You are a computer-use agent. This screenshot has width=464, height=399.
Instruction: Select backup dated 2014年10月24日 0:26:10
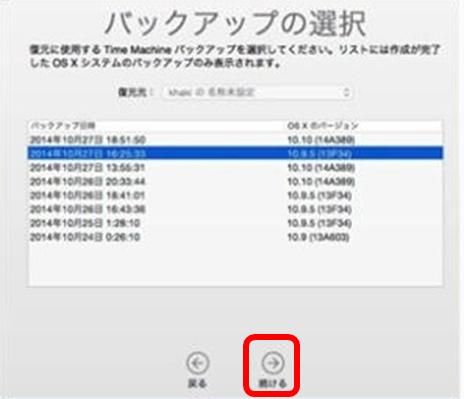click(236, 237)
